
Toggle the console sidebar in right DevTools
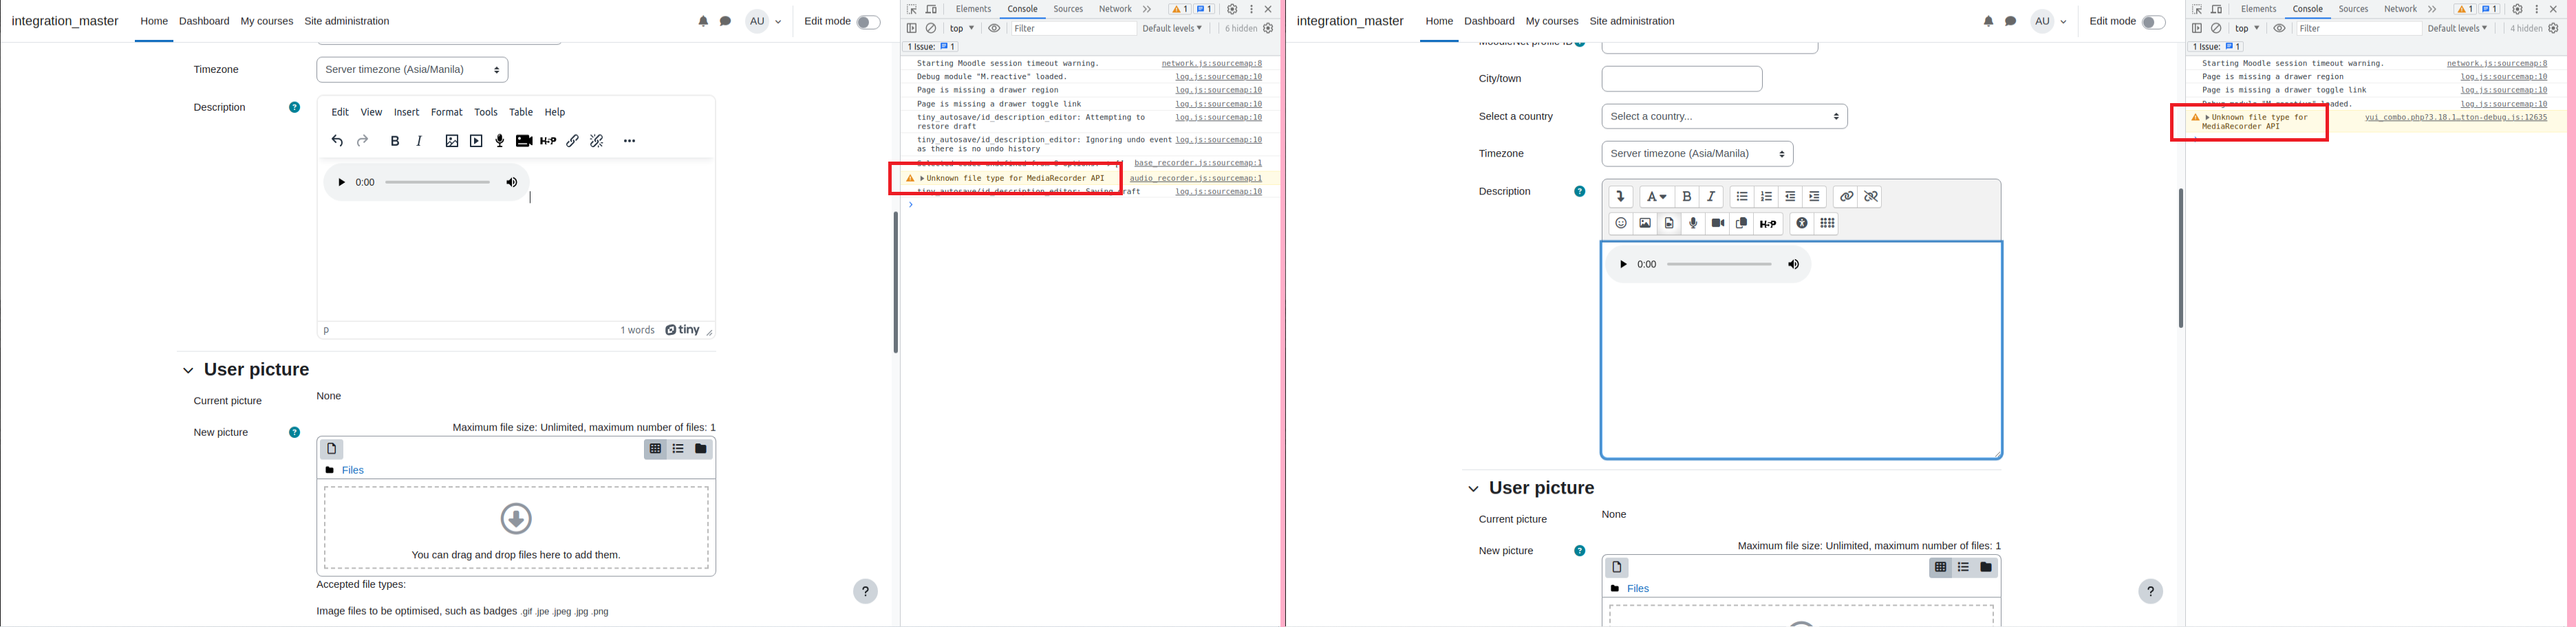[x=2197, y=29]
